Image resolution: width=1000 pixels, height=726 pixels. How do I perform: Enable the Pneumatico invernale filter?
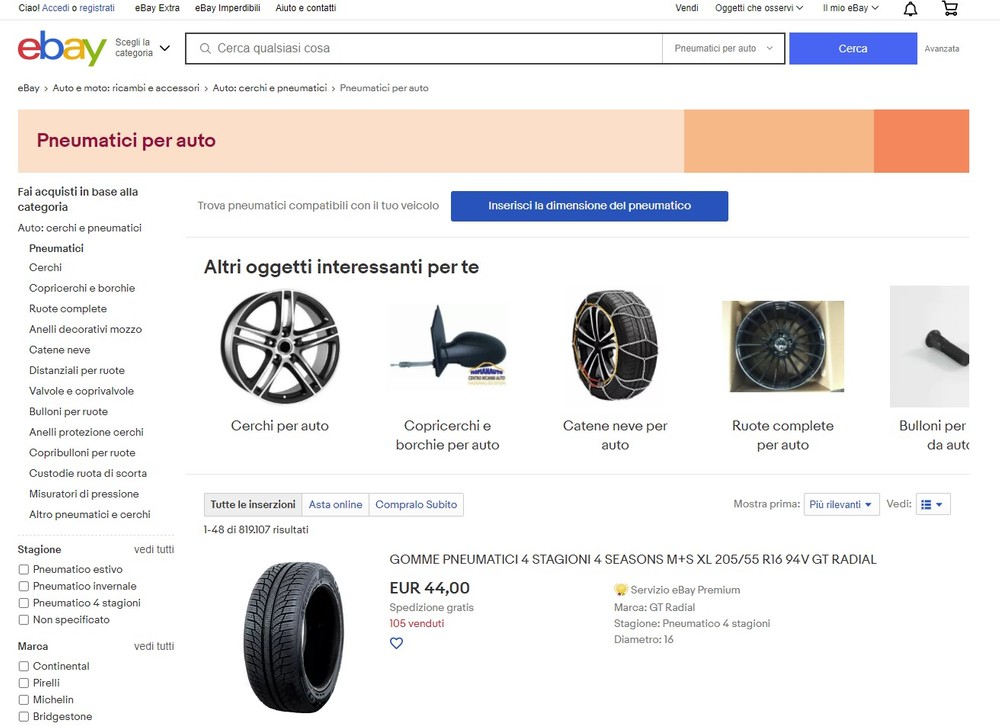pyautogui.click(x=24, y=587)
